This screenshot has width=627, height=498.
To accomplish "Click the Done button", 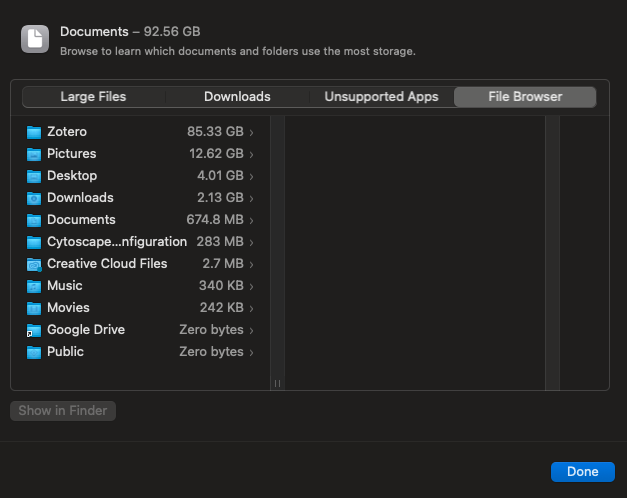I will coord(583,472).
